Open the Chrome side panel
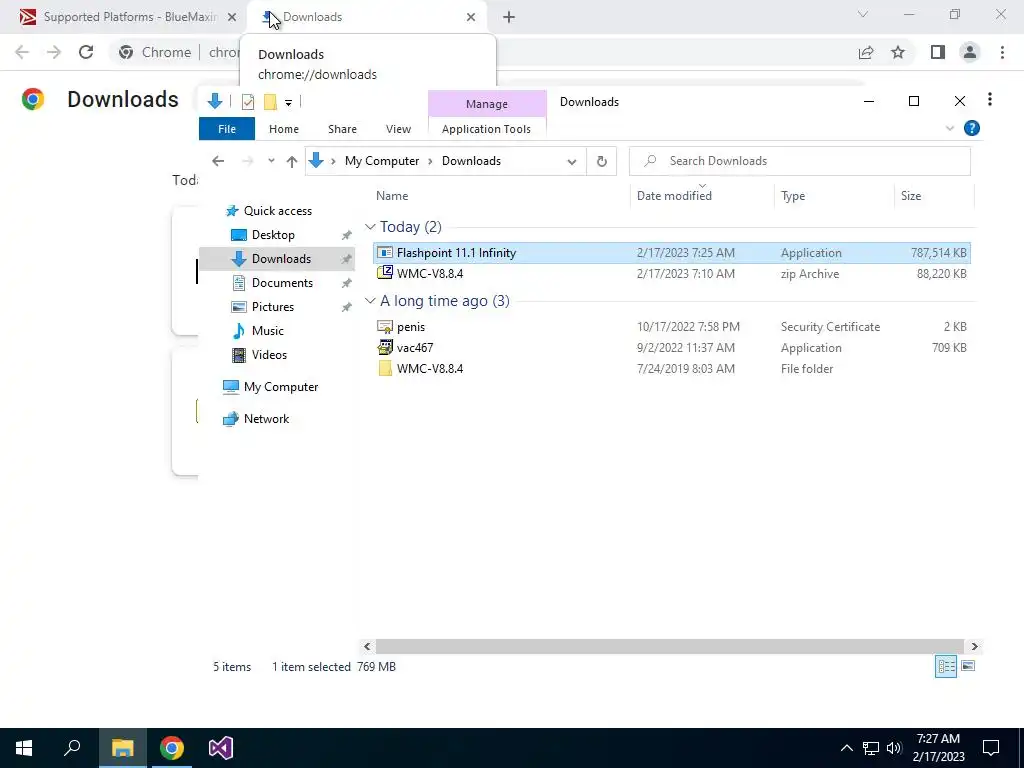Viewport: 1024px width, 768px height. [x=938, y=52]
